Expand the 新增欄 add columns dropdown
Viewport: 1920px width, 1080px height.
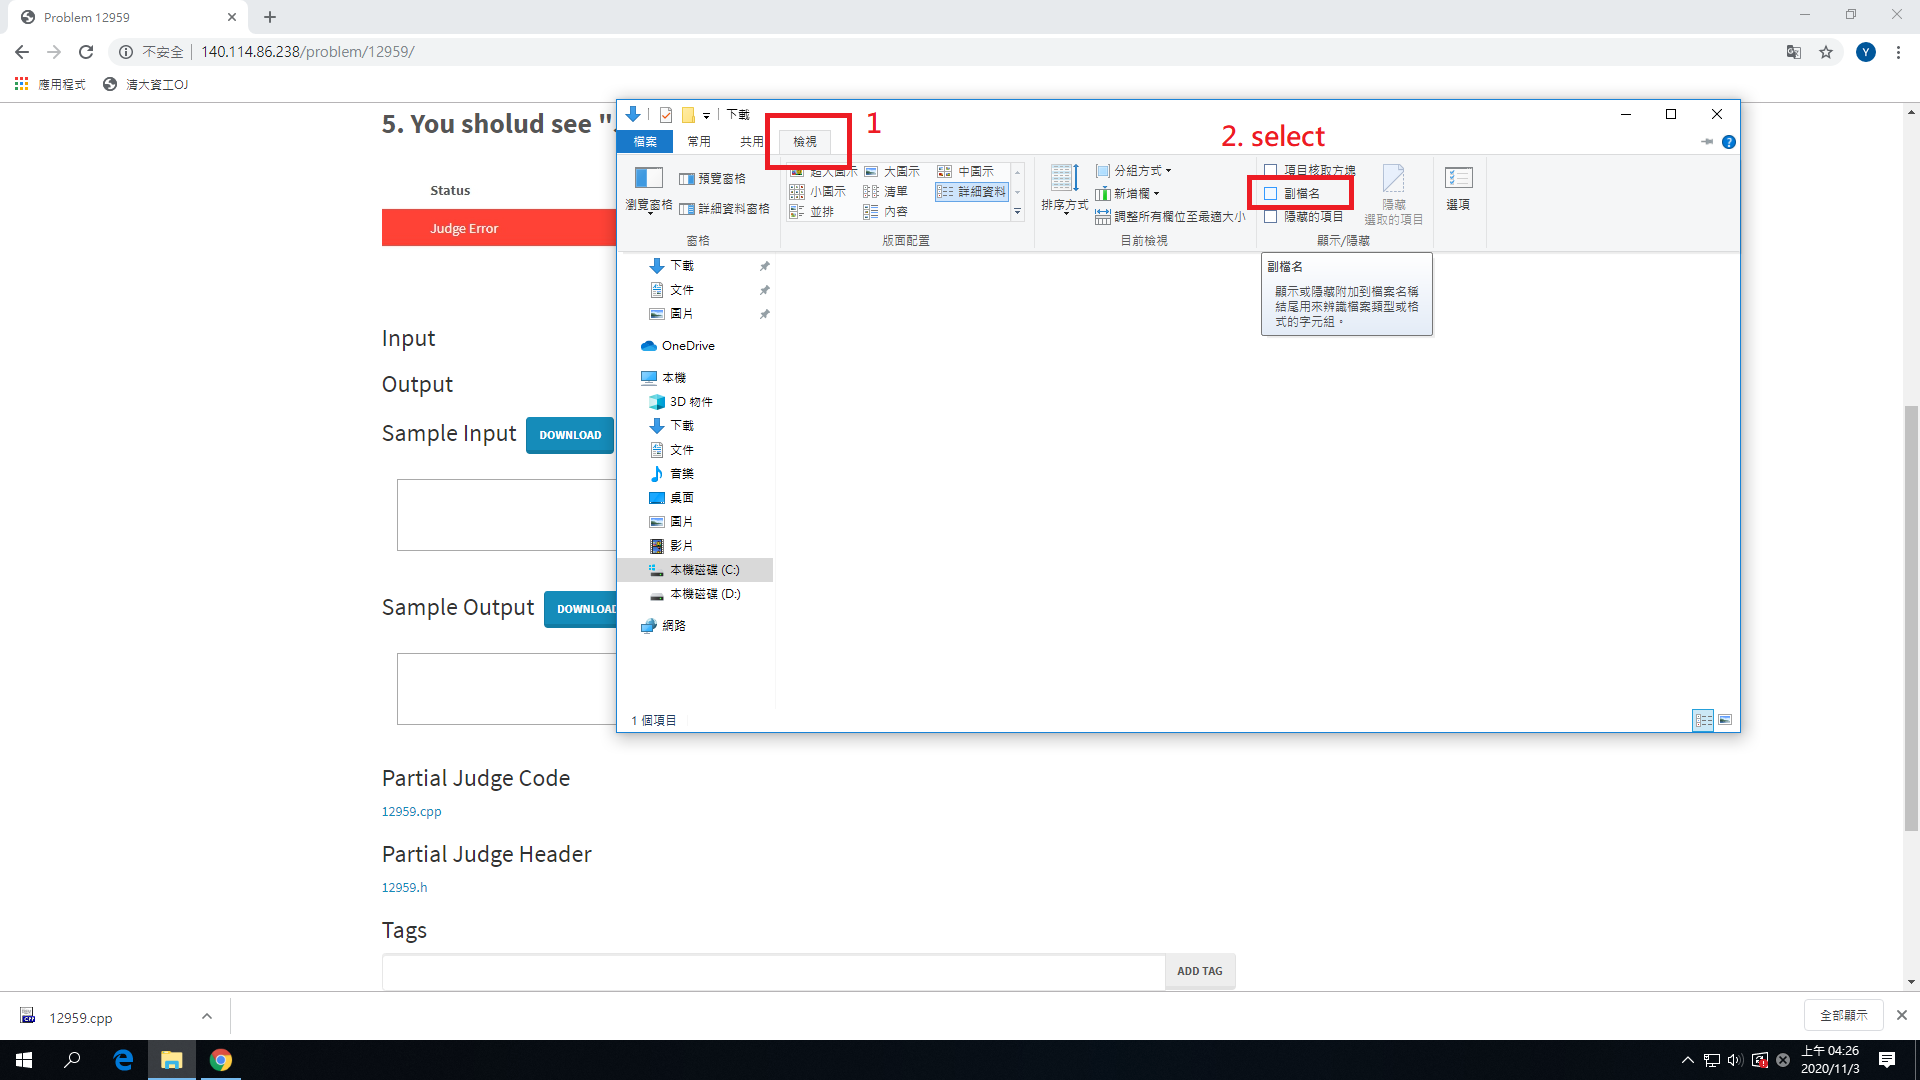coord(1134,194)
